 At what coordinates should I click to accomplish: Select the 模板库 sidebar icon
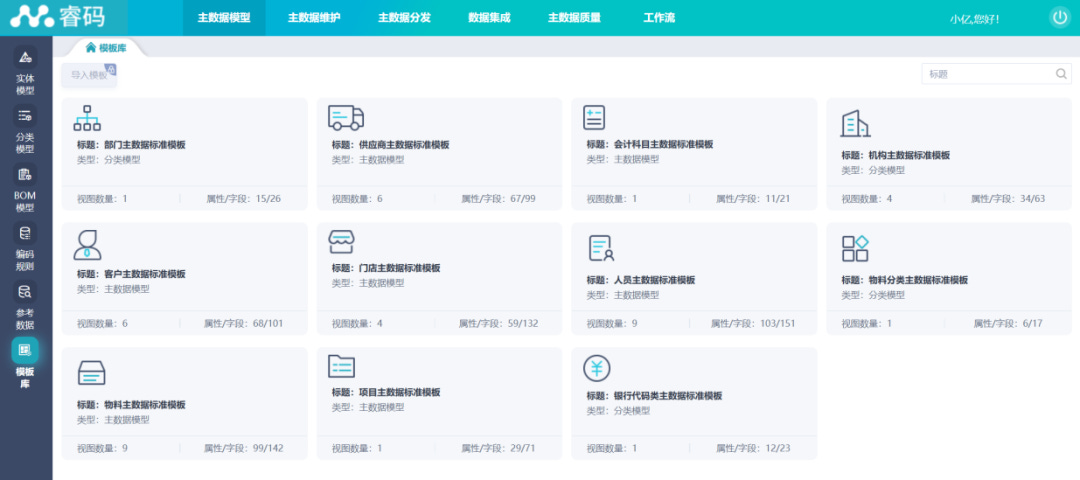tap(25, 351)
